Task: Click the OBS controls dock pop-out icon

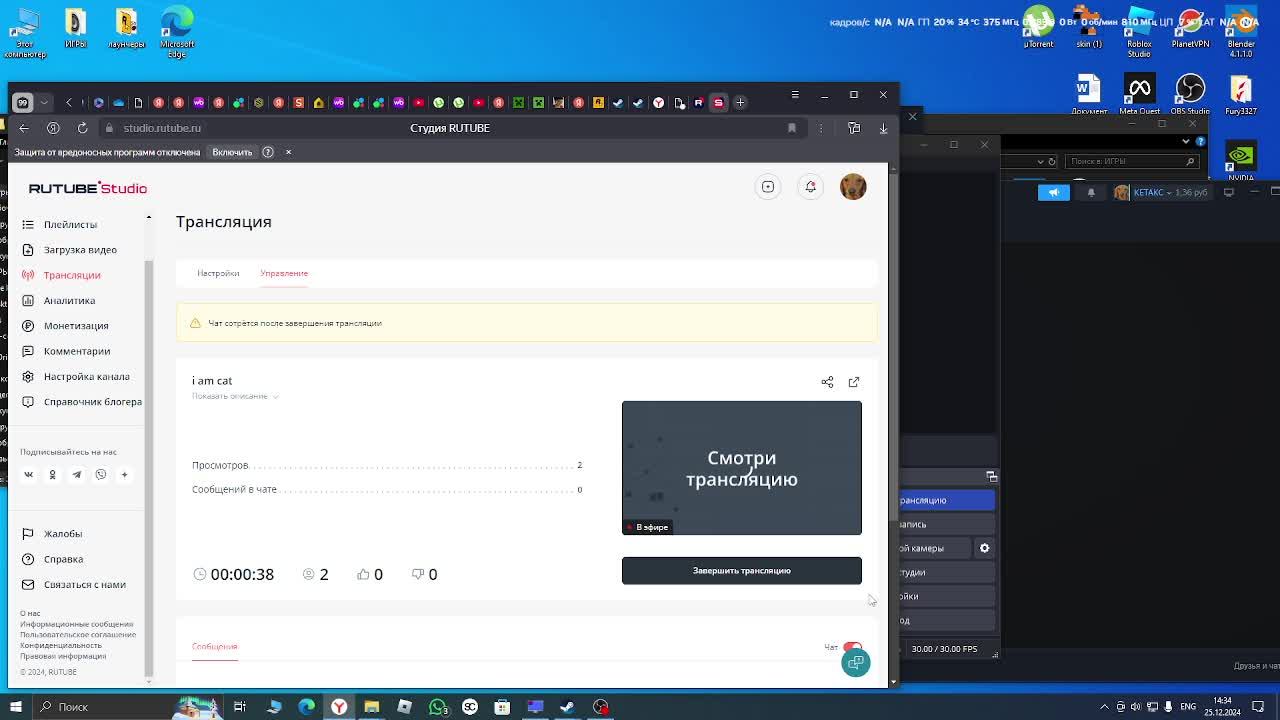Action: 991,476
